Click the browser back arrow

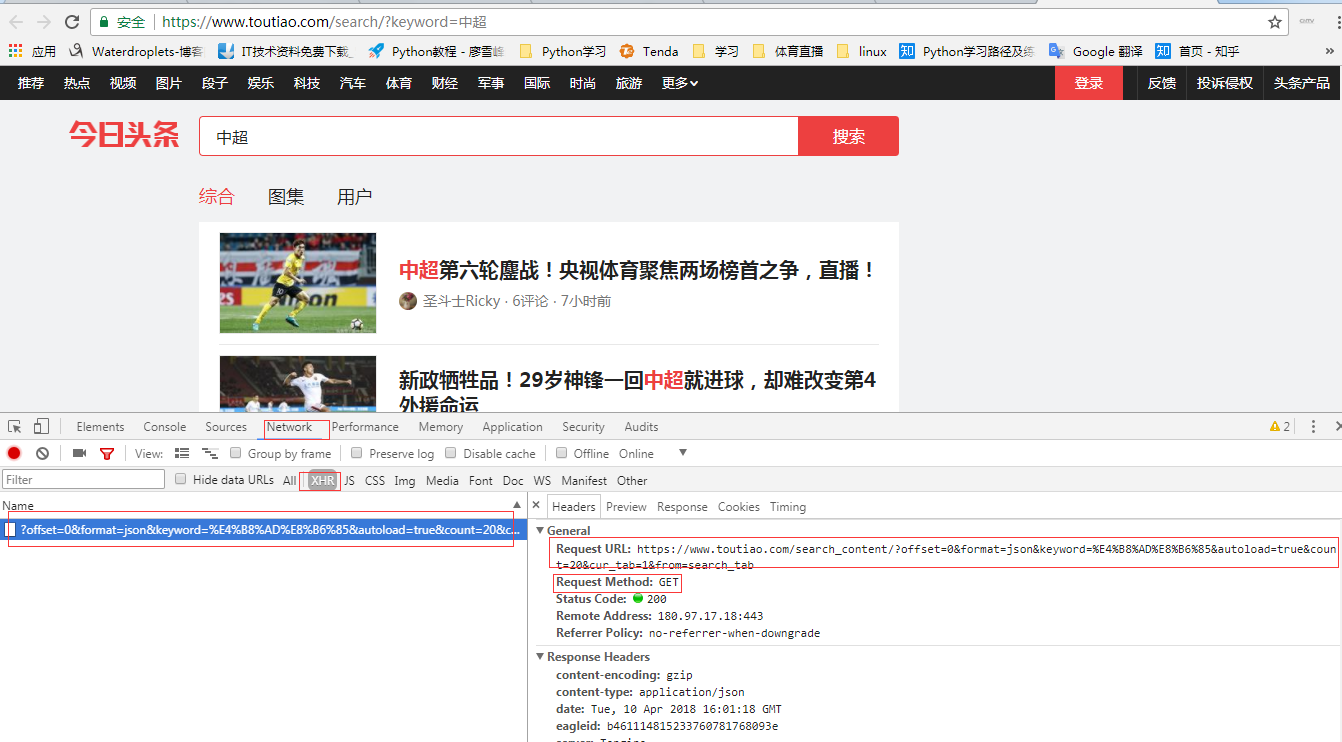(x=16, y=22)
